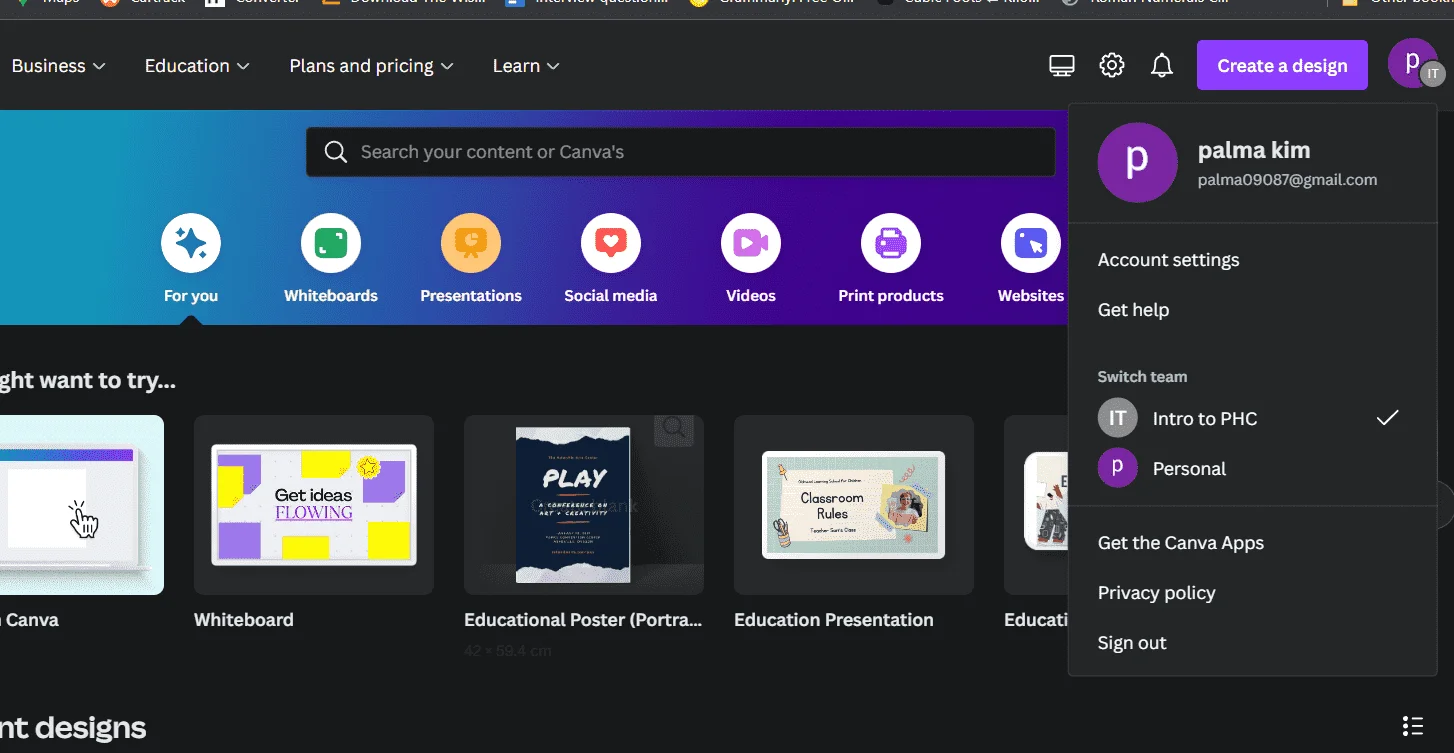Open the Whiteboards category icon
The height and width of the screenshot is (753, 1454).
pyautogui.click(x=331, y=243)
